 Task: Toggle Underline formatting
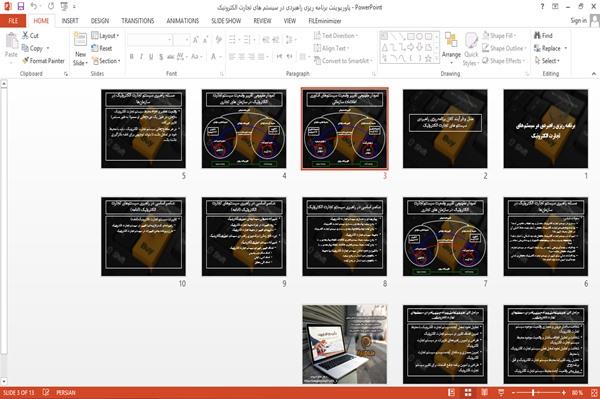(151, 57)
